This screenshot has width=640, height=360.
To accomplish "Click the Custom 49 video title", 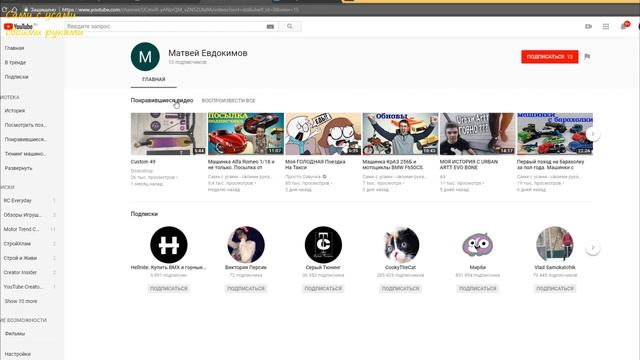I will [x=143, y=162].
